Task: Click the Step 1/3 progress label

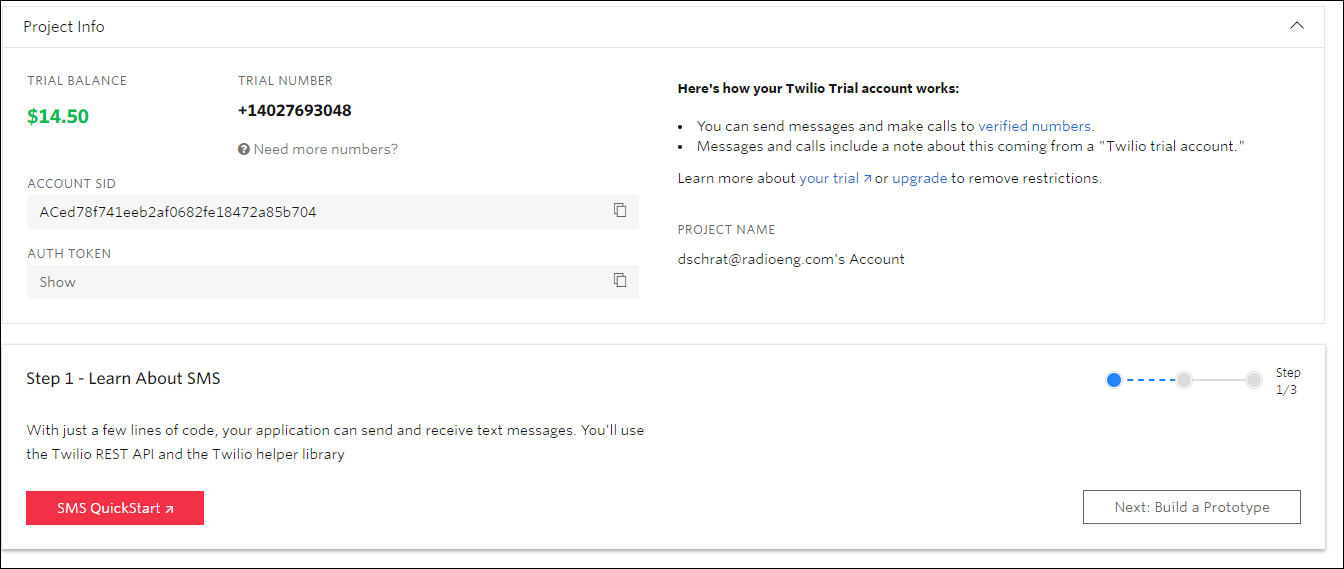Action: tap(1288, 381)
